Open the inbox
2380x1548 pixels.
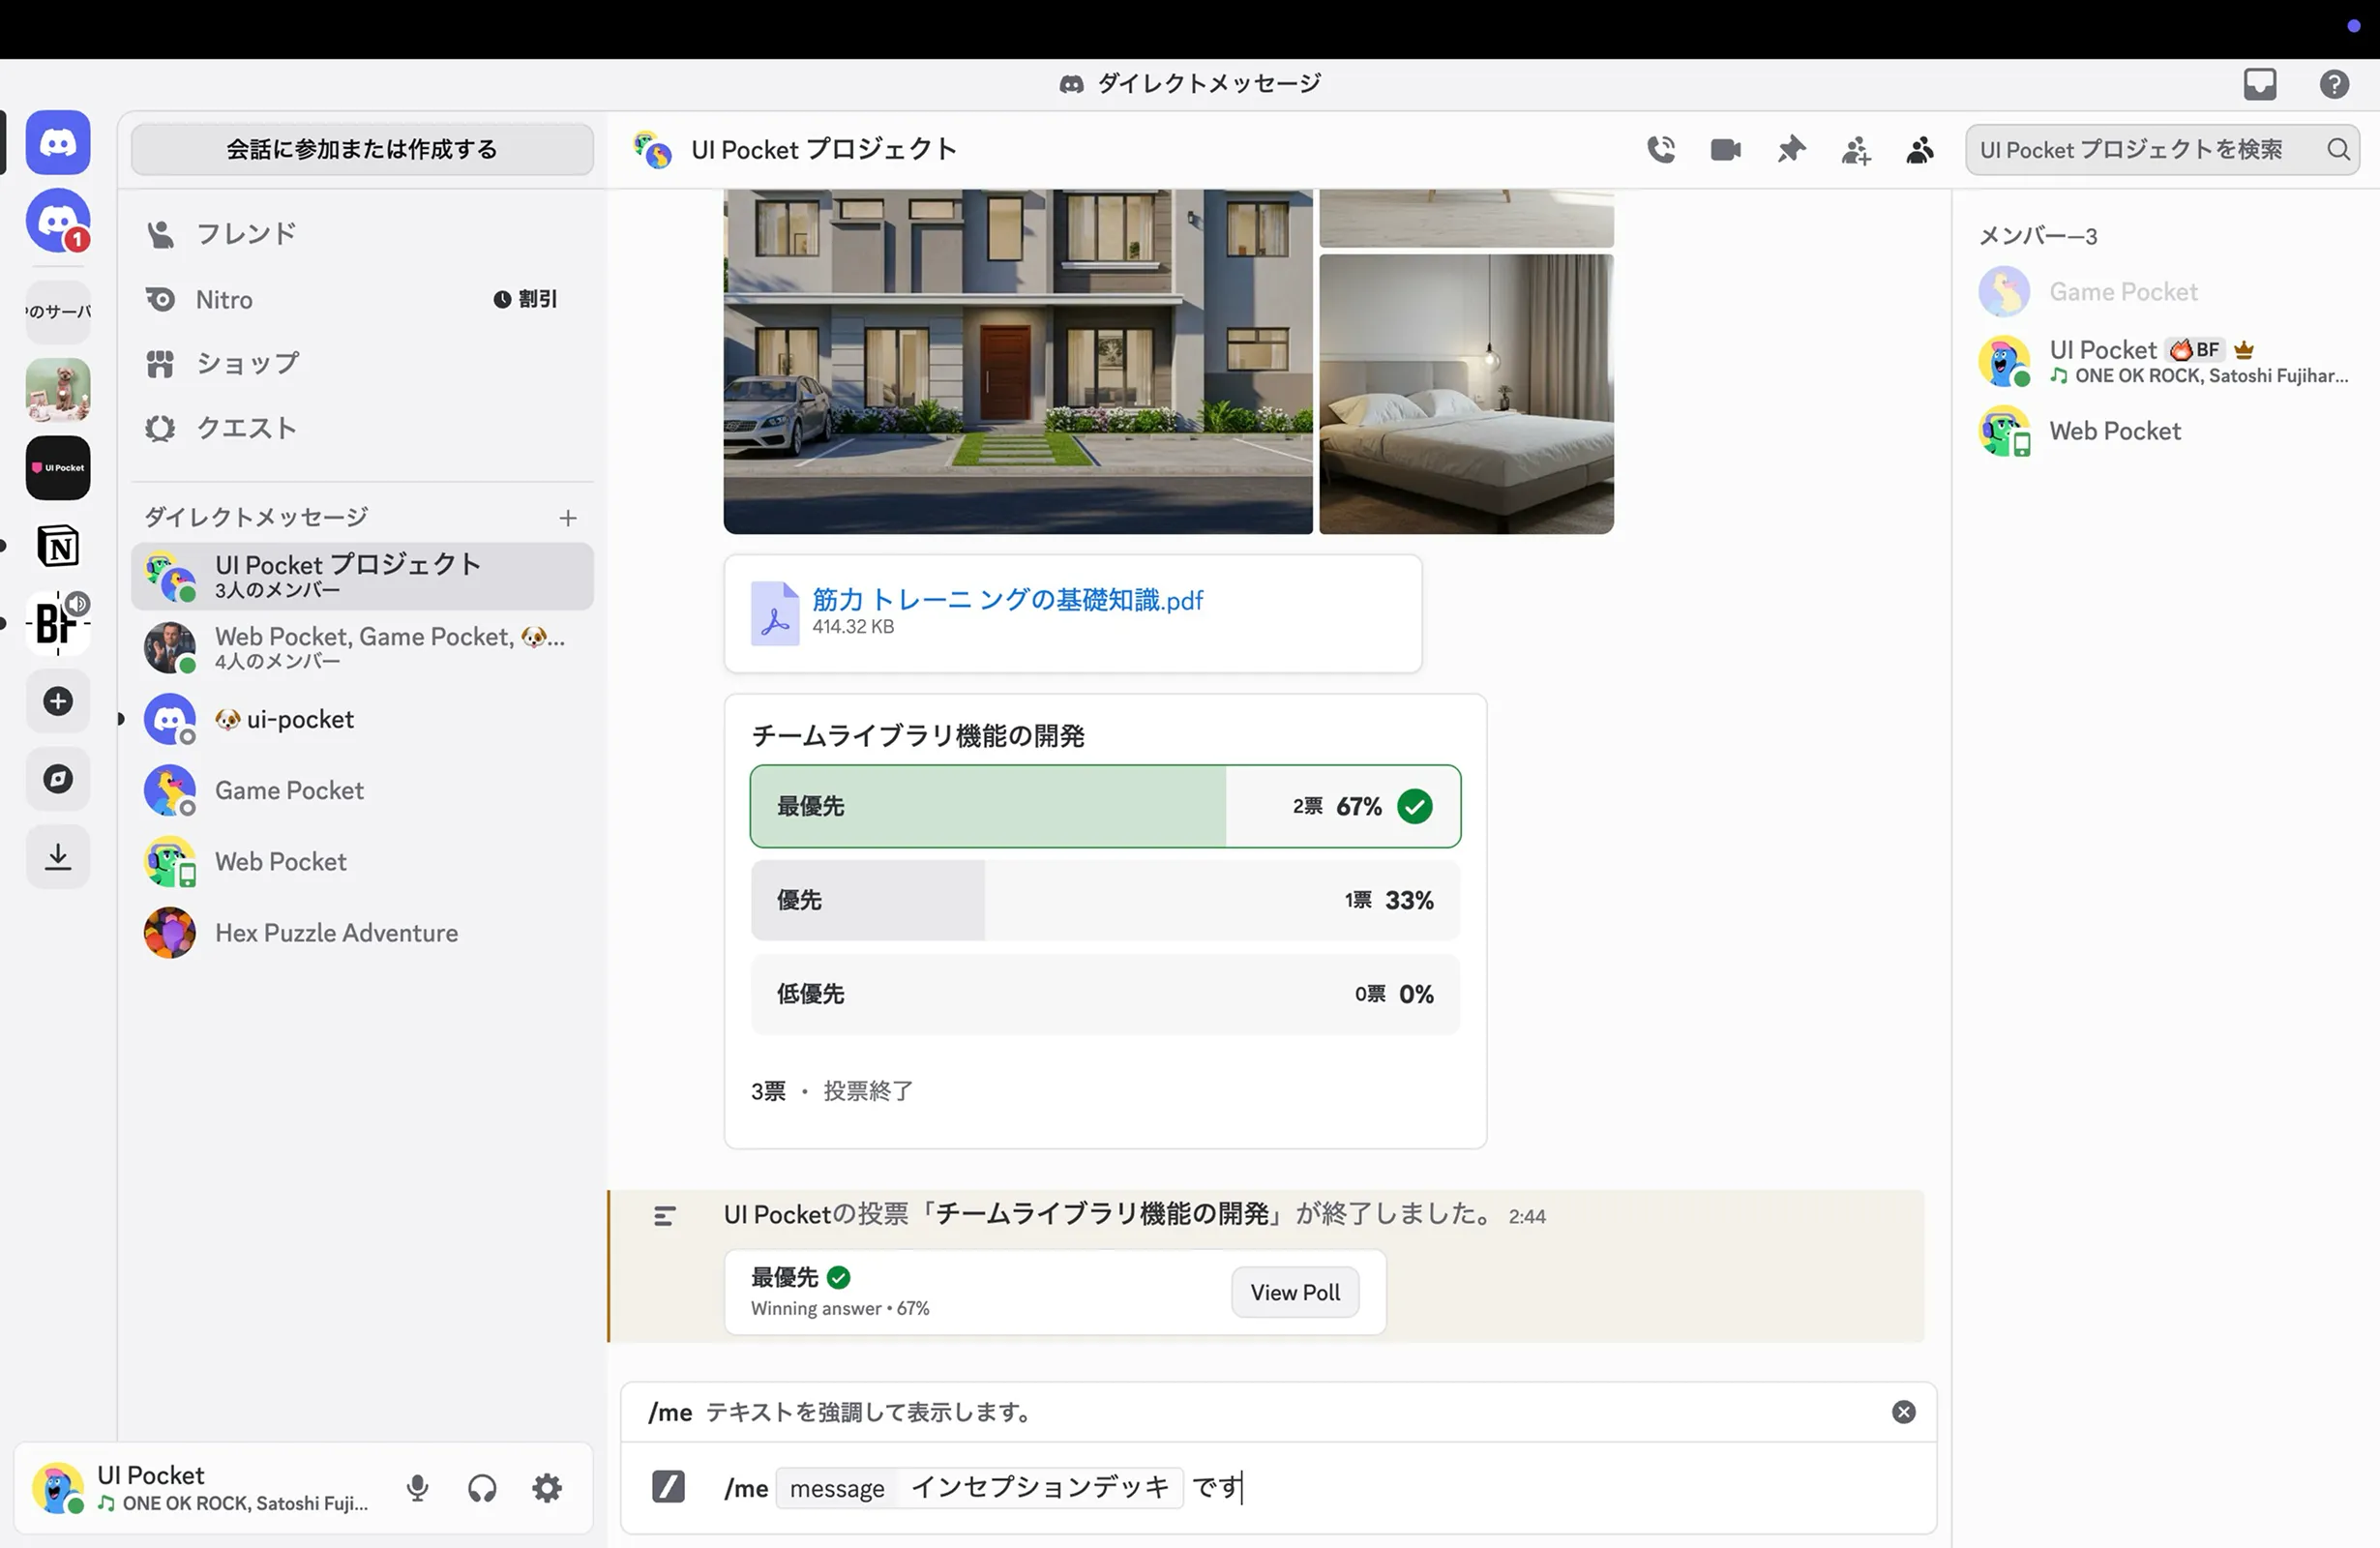[2259, 84]
